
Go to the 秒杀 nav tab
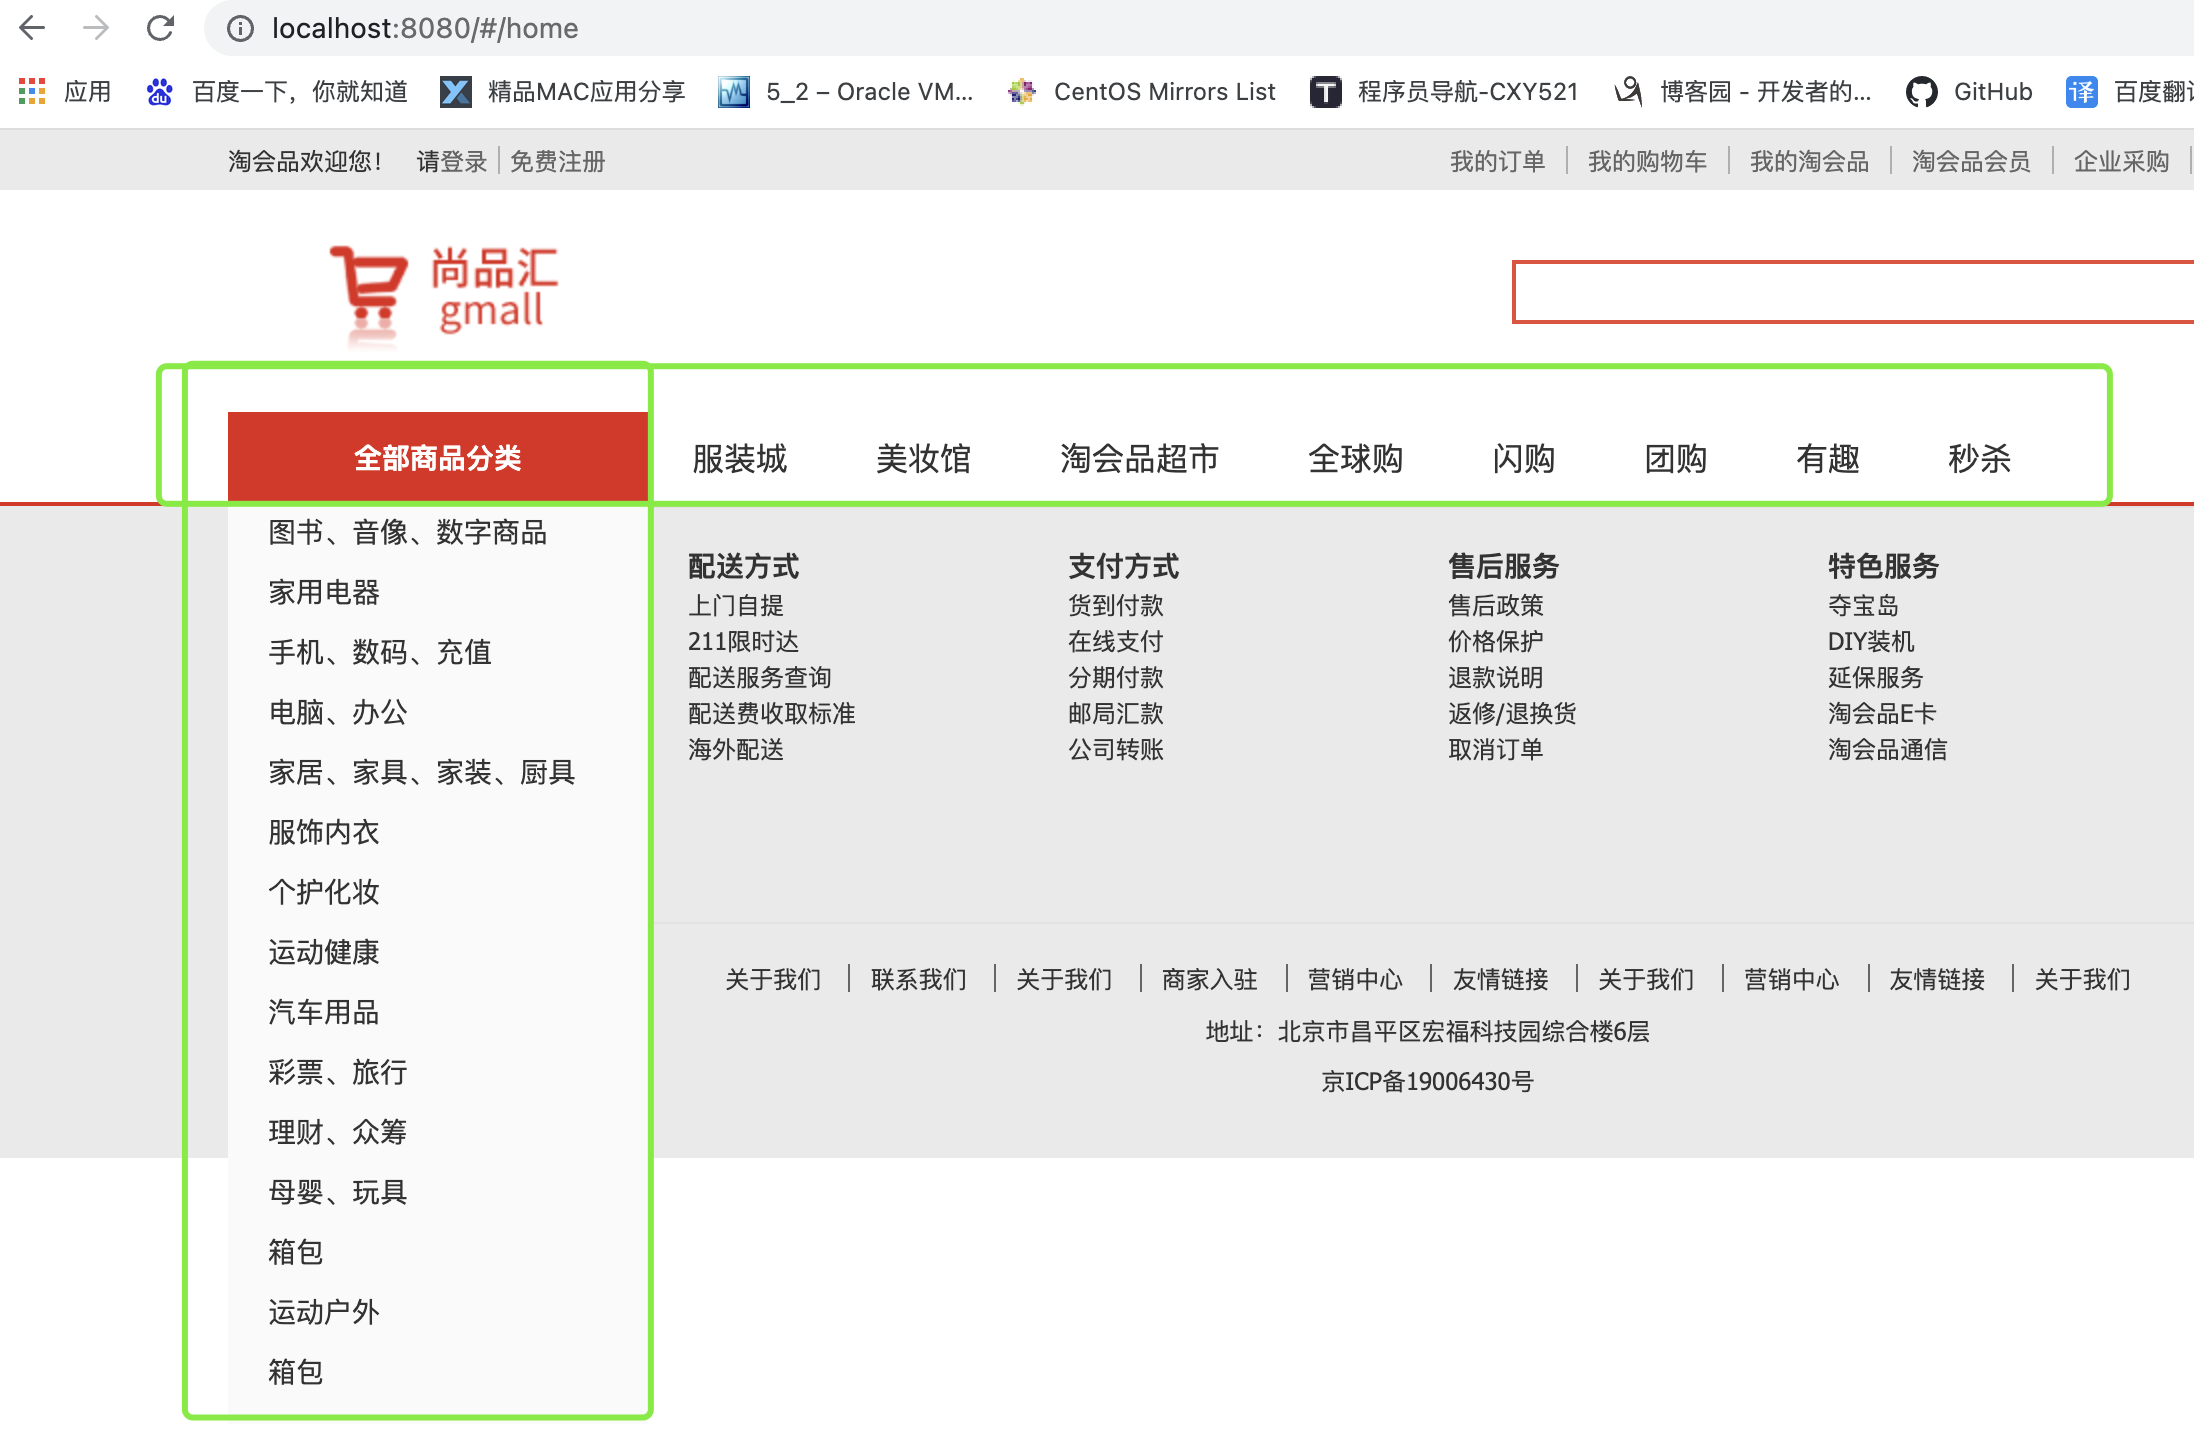pos(1978,458)
